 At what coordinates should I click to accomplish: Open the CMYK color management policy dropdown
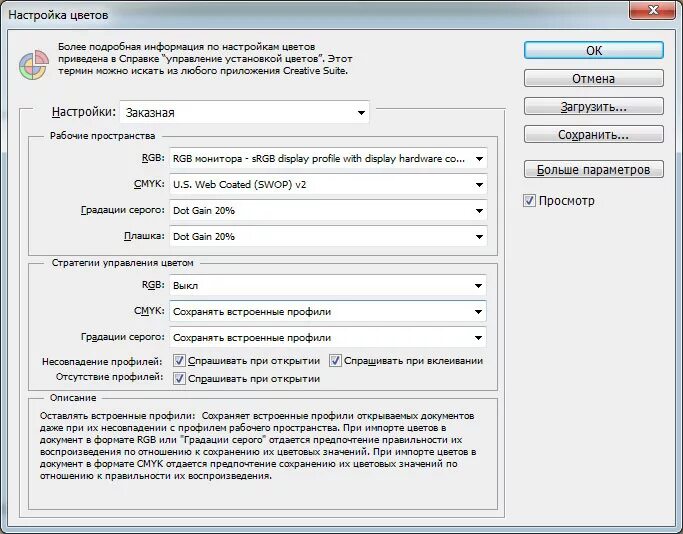pyautogui.click(x=328, y=312)
